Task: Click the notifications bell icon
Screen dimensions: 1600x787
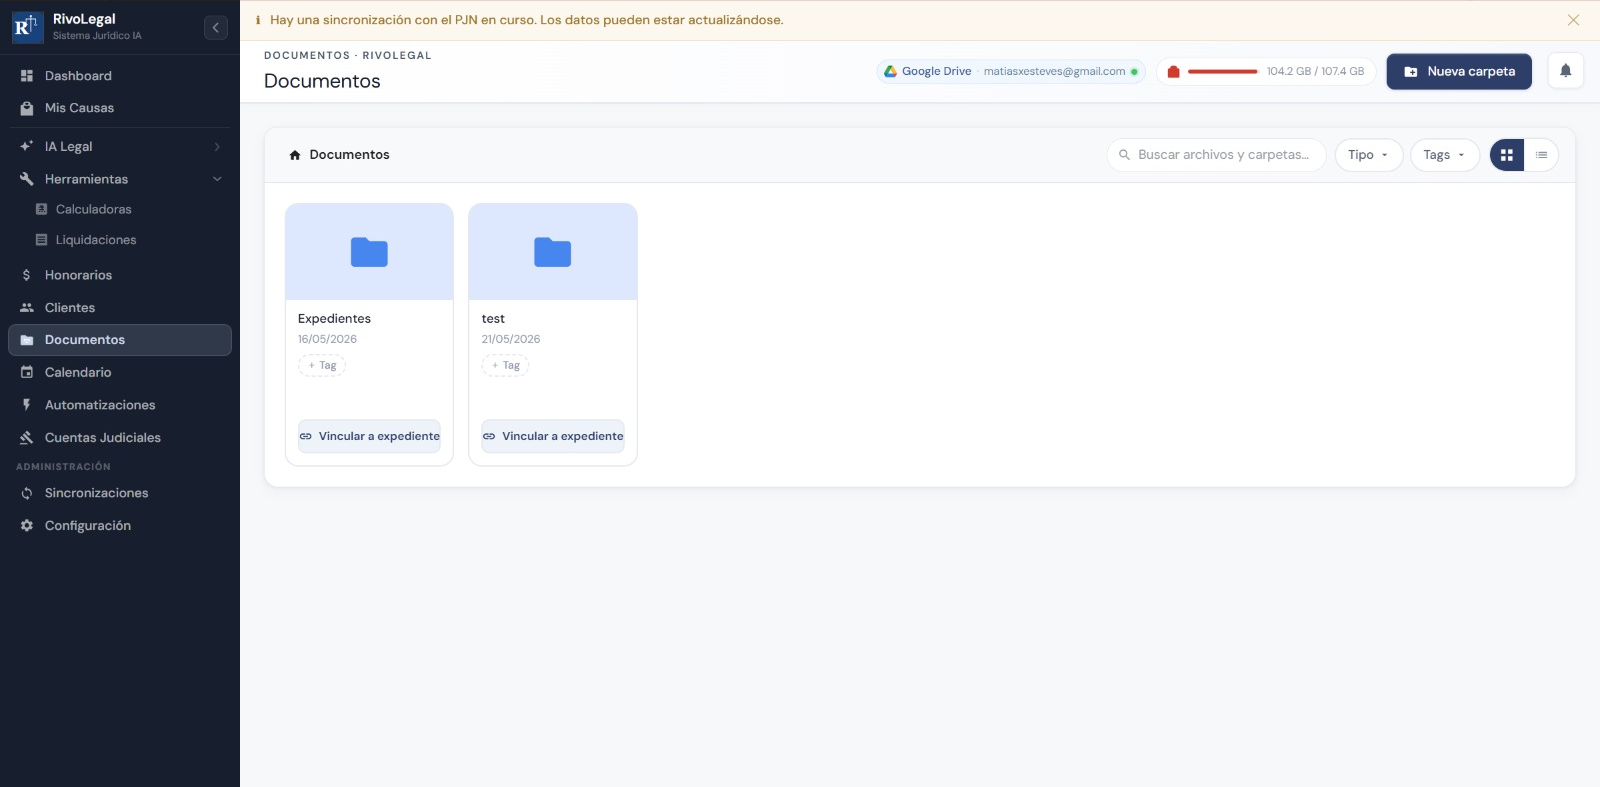Action: pyautogui.click(x=1565, y=71)
